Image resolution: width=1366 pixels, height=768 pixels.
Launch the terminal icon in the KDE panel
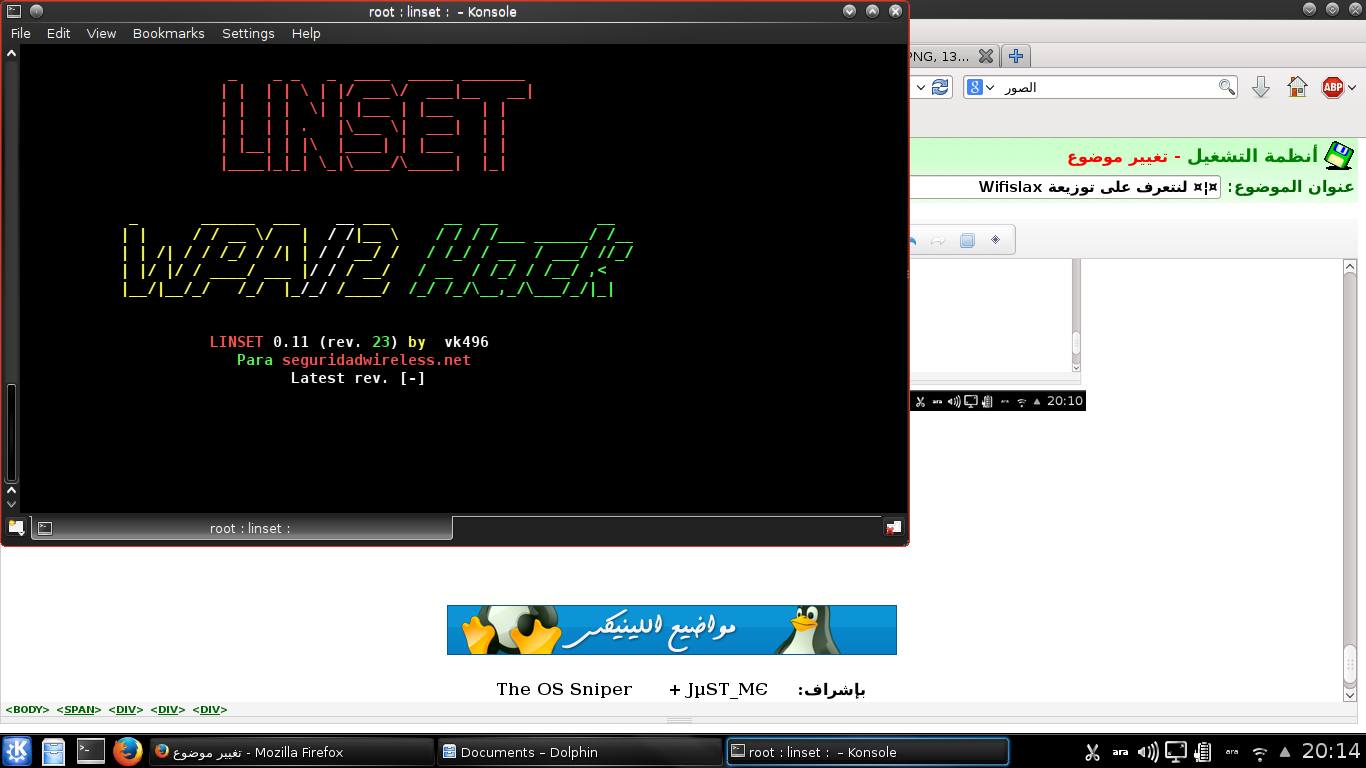(91, 751)
